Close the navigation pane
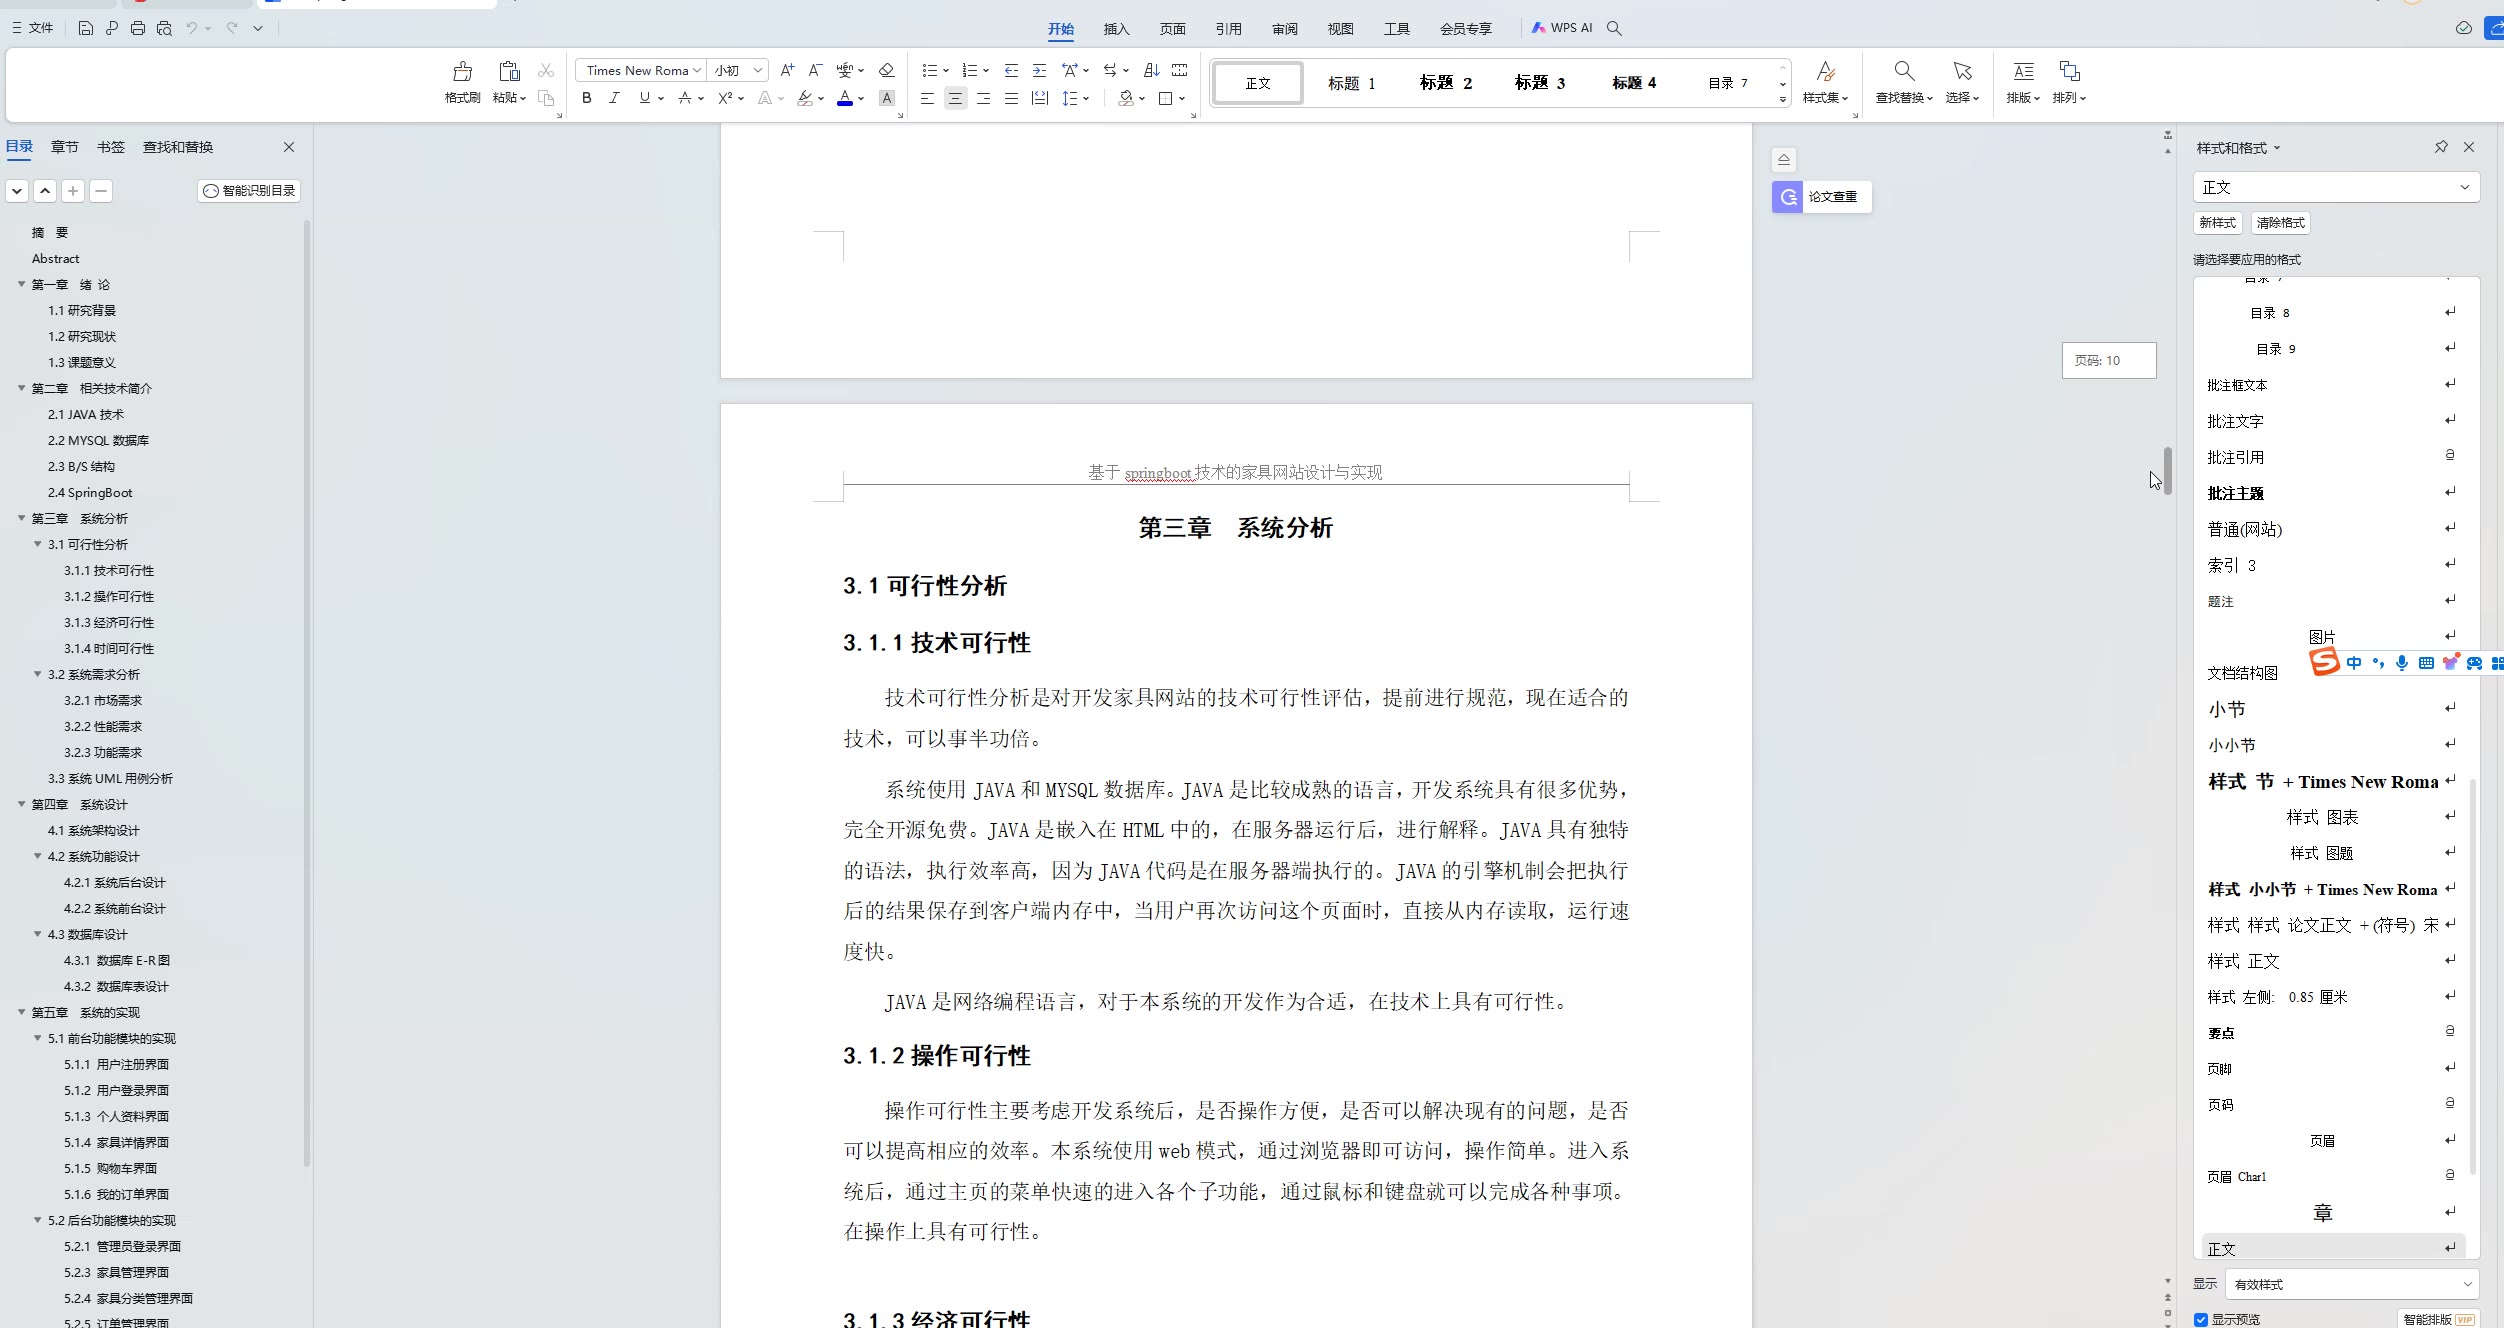The height and width of the screenshot is (1328, 2504). tap(289, 147)
